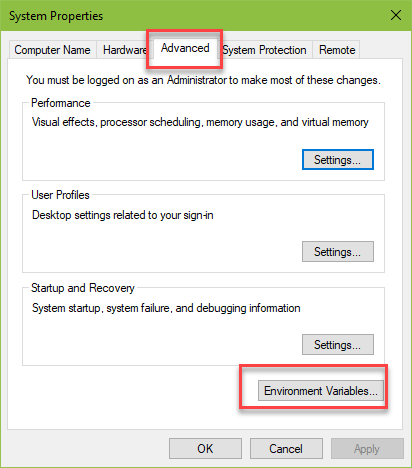Close the System Properties dialog
Image resolution: width=412 pixels, height=468 pixels.
pyautogui.click(x=396, y=15)
